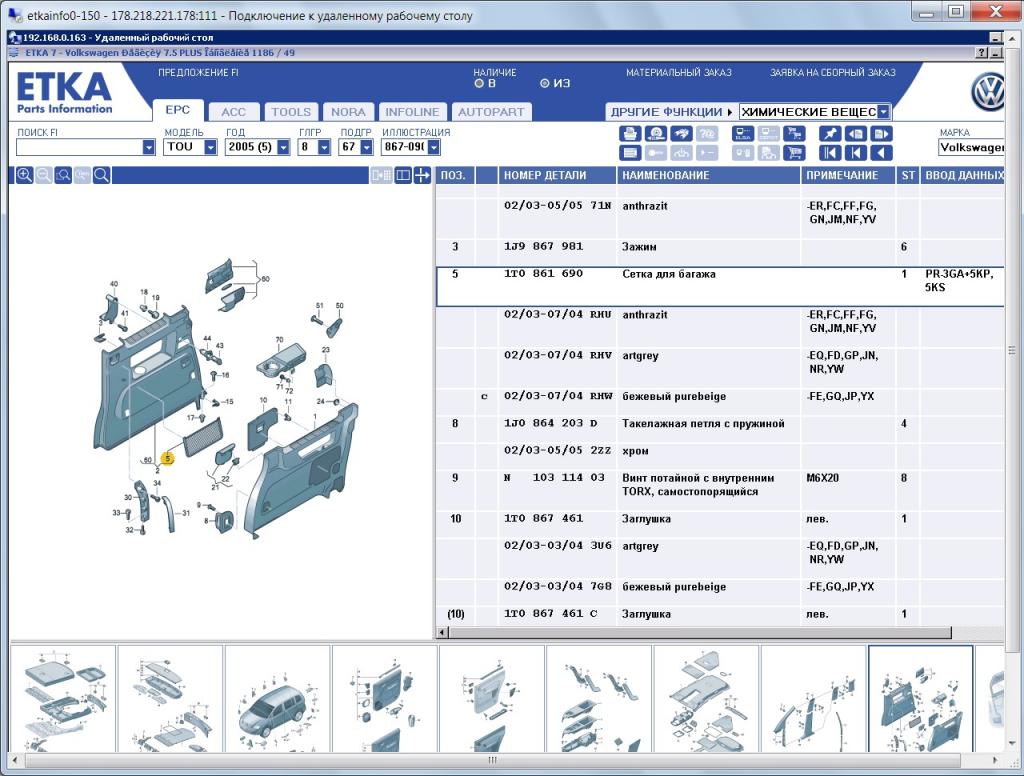Click part number 1J0 864 203 D
Viewport: 1024px width, 776px height.
[551, 423]
